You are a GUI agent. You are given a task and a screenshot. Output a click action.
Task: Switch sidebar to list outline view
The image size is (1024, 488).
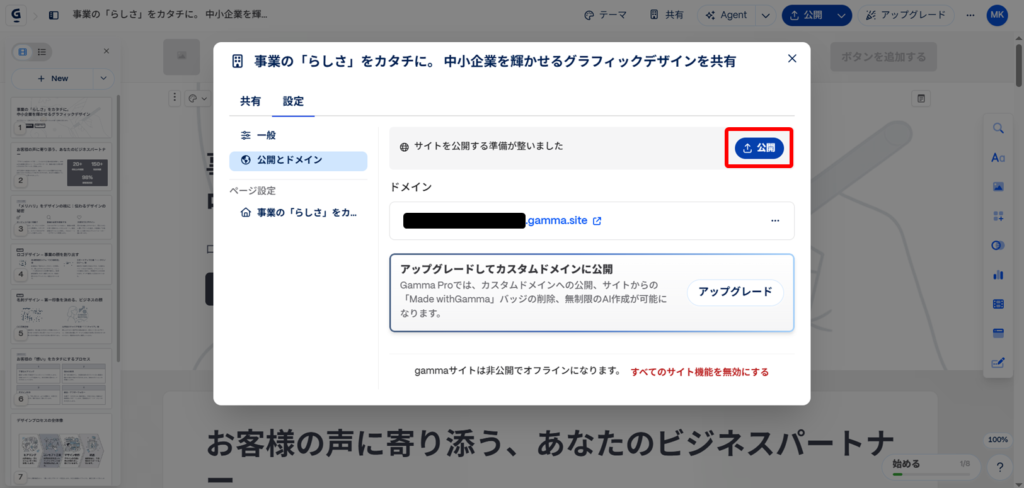tap(41, 51)
